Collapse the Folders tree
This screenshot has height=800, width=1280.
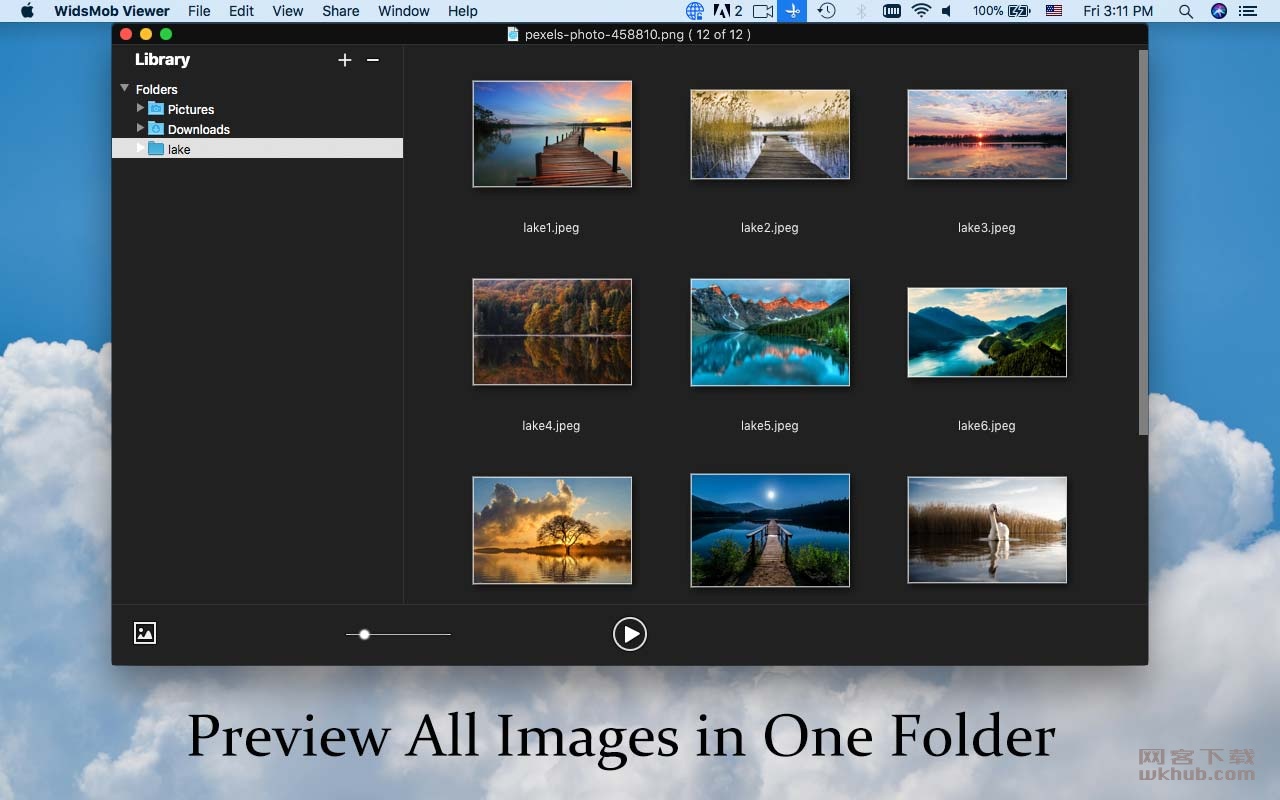(x=125, y=88)
